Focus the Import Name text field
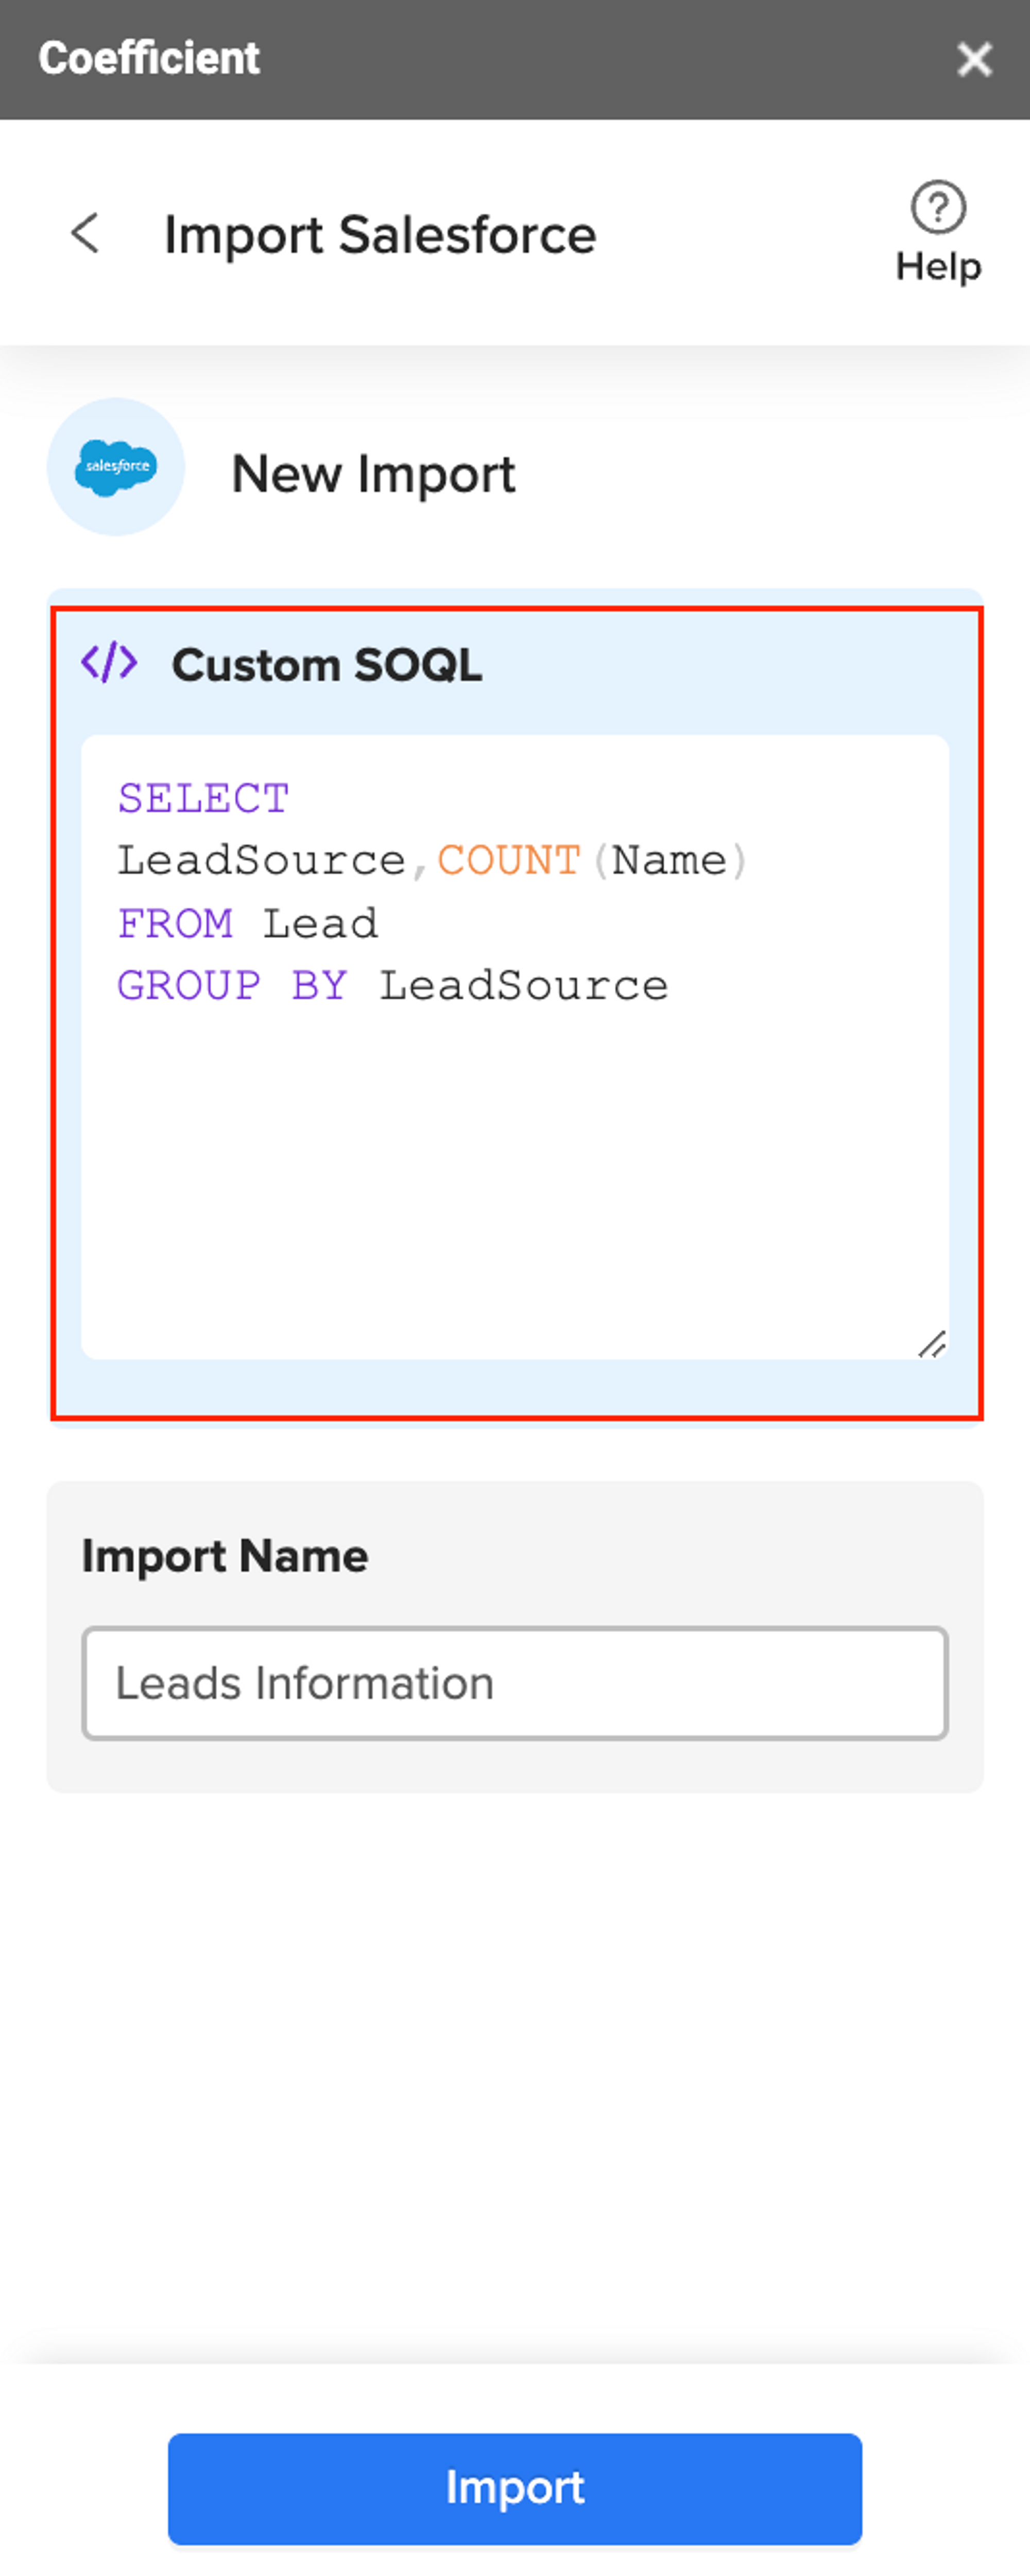 [x=515, y=1684]
